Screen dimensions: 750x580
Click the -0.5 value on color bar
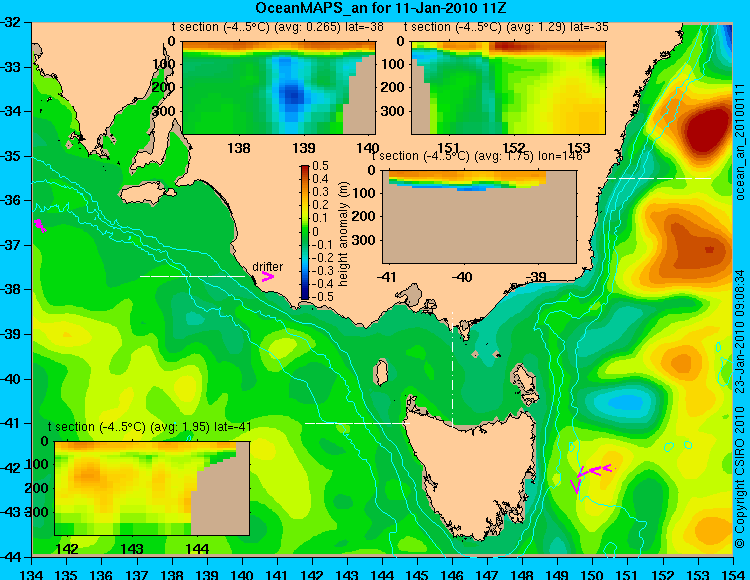coord(320,296)
